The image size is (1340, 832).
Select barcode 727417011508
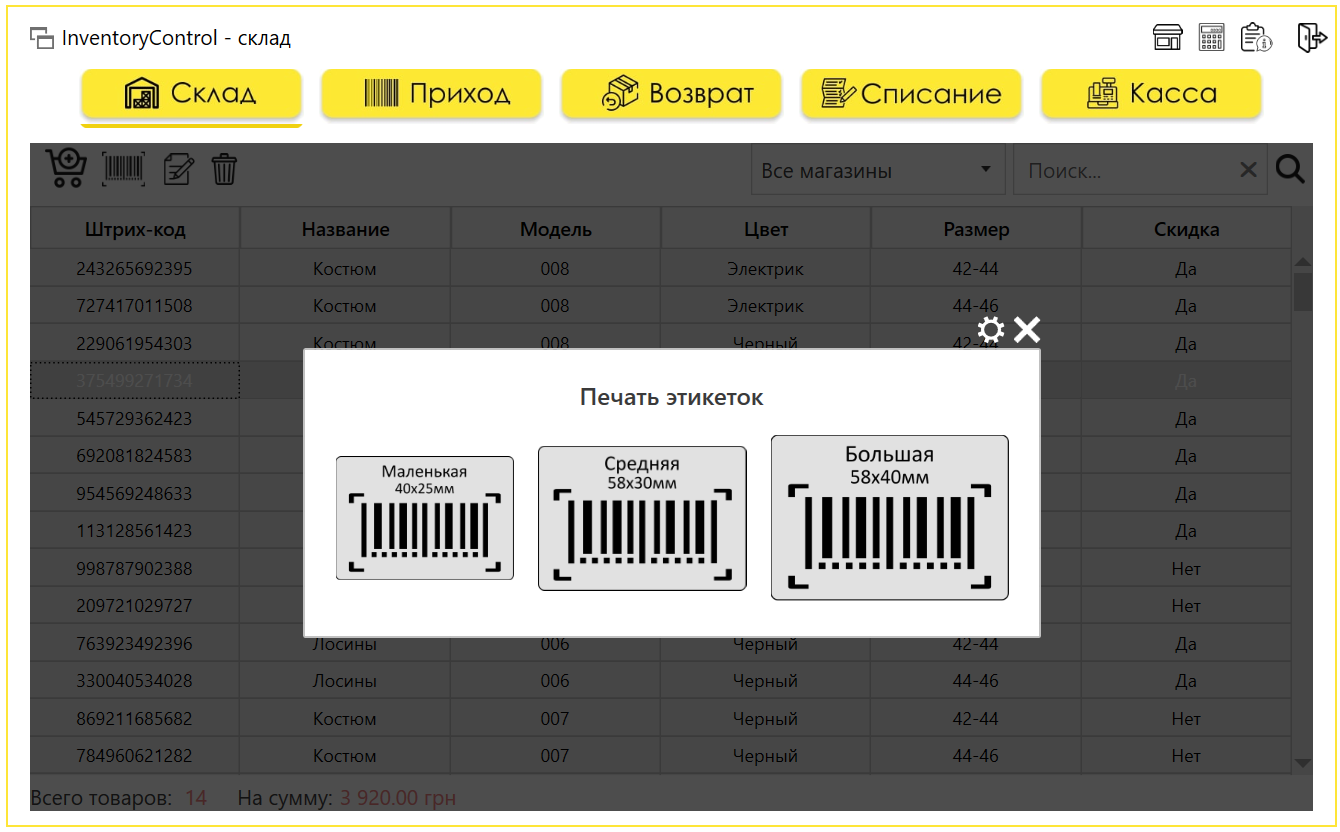[135, 306]
